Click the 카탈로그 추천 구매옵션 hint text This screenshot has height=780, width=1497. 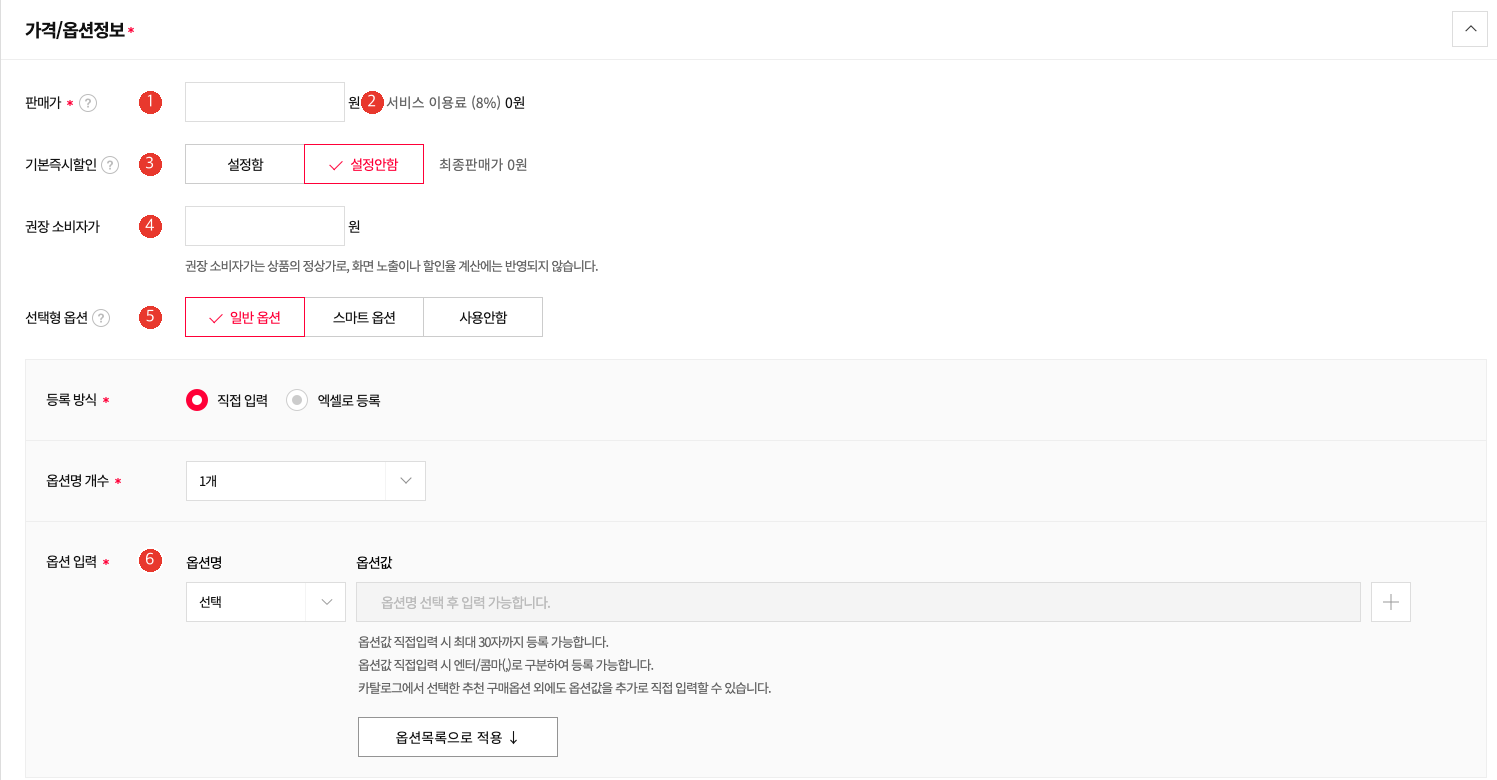coord(565,688)
